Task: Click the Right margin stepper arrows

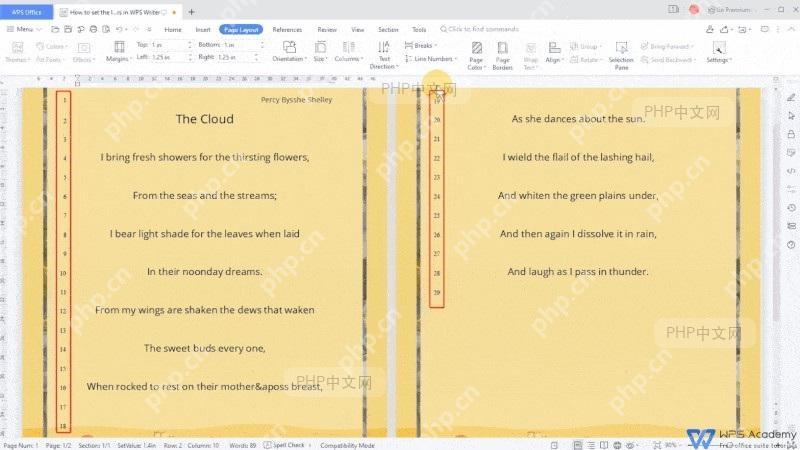Action: coord(257,57)
